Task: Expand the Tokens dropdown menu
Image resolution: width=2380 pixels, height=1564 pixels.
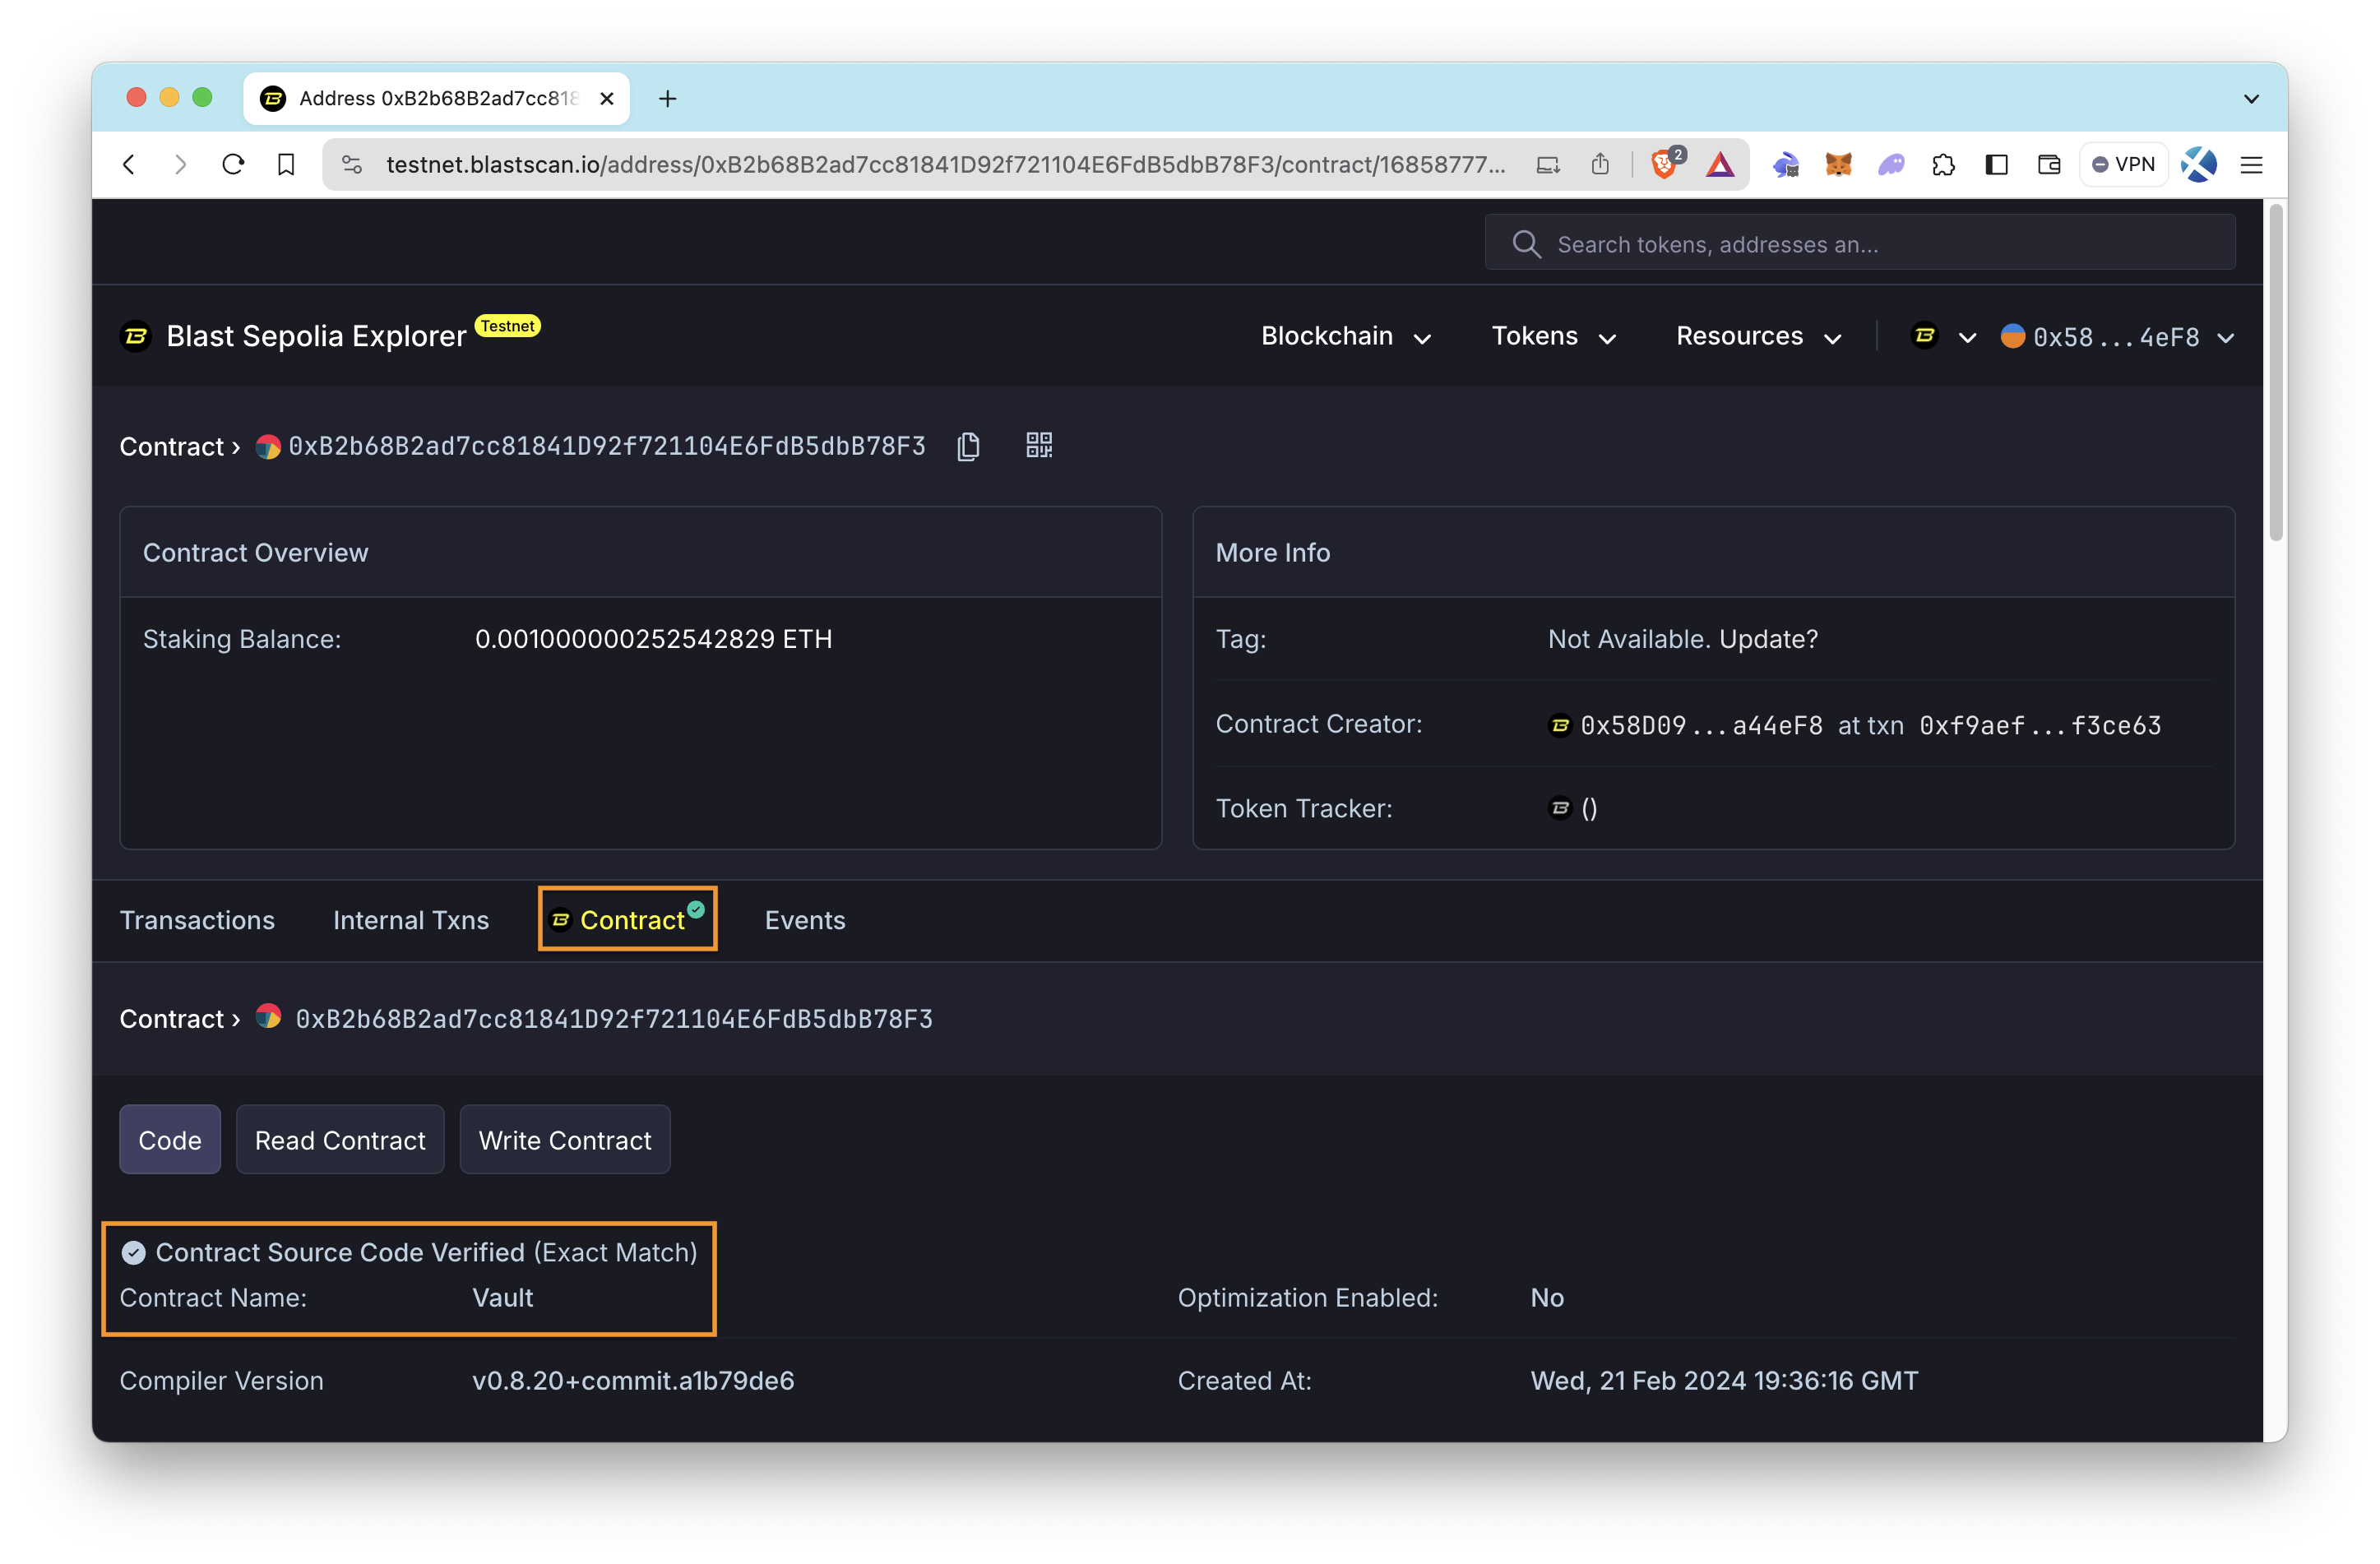Action: 1553,337
